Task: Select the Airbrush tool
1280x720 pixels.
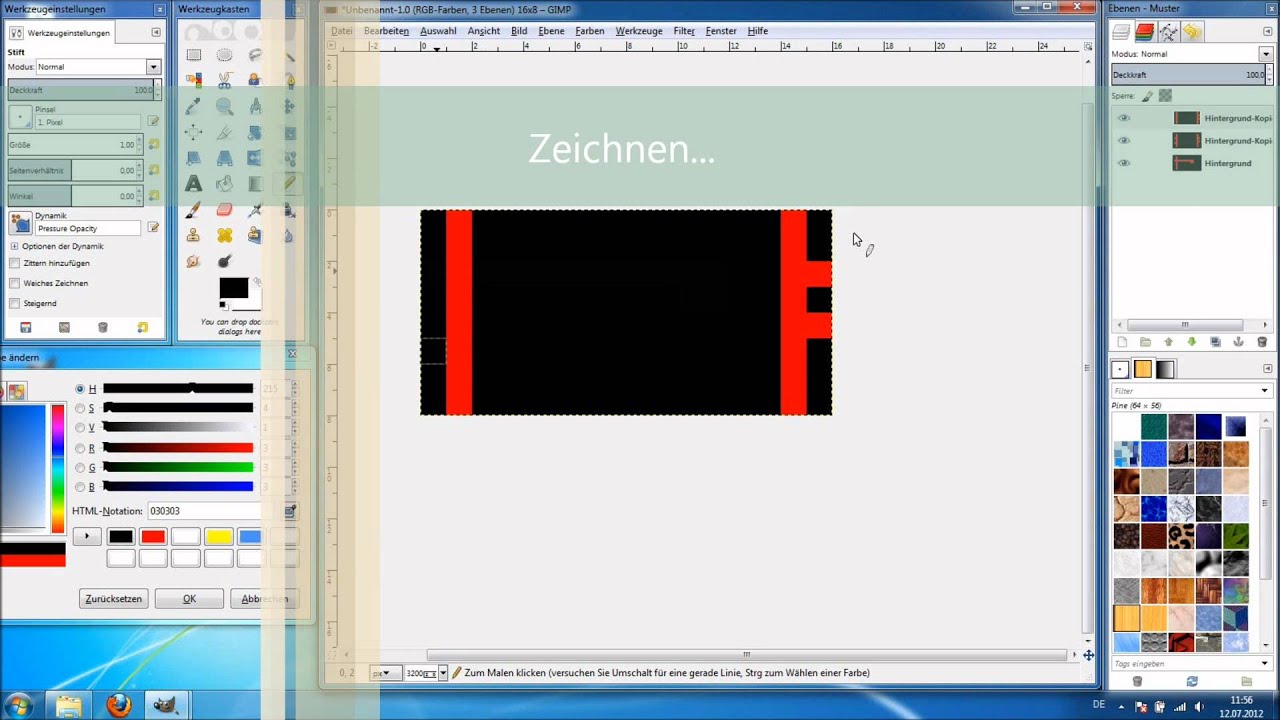Action: tap(255, 210)
